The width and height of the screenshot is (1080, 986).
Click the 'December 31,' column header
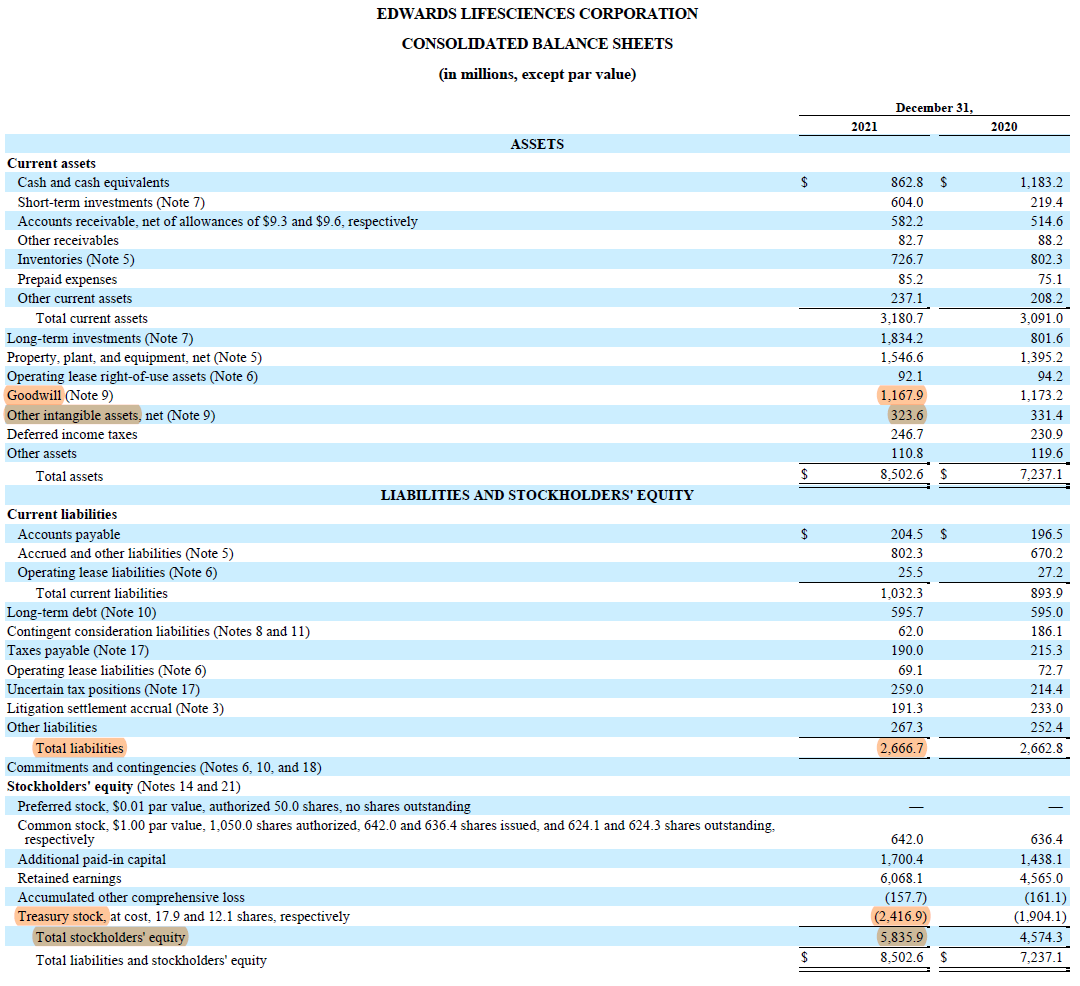pyautogui.click(x=933, y=108)
